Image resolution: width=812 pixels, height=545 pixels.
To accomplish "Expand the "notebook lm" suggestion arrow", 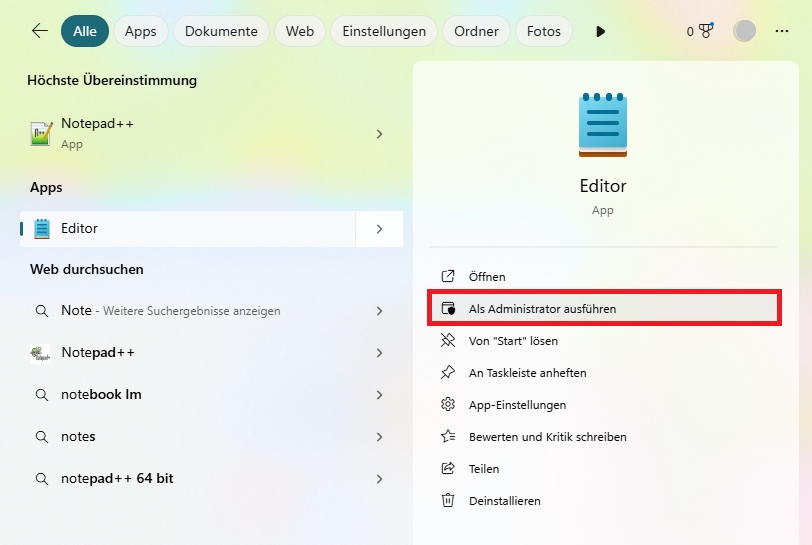I will 379,395.
